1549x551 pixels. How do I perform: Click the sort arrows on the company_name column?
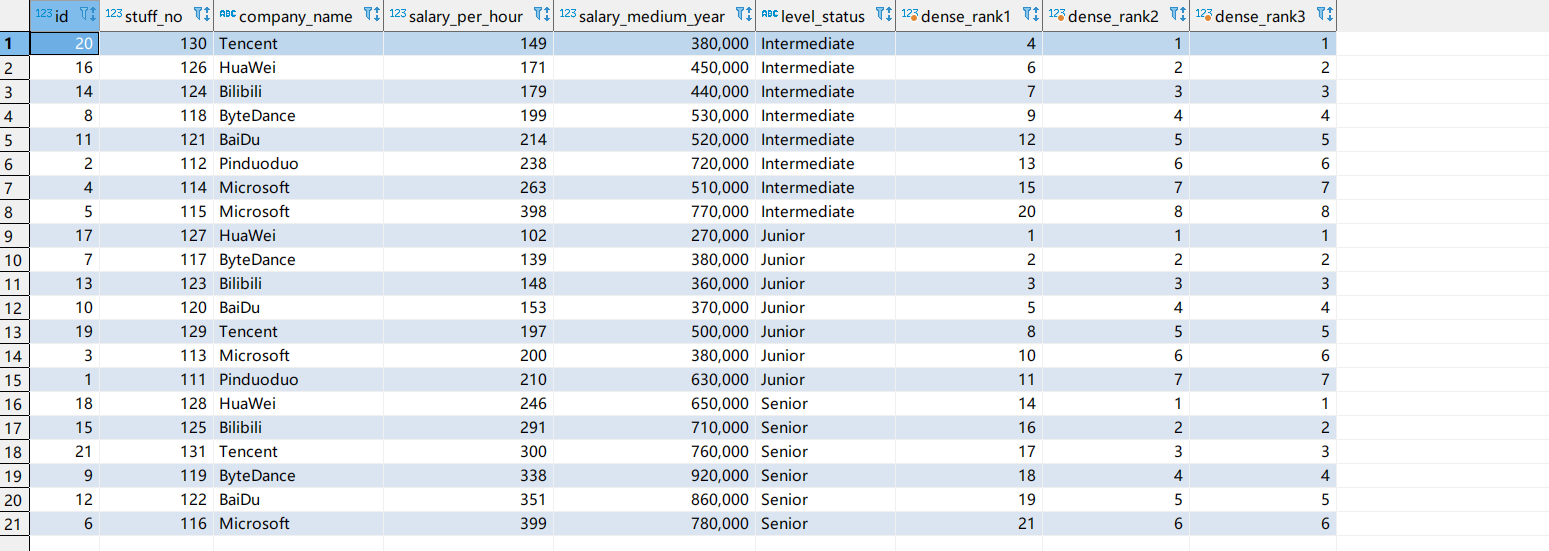(377, 15)
